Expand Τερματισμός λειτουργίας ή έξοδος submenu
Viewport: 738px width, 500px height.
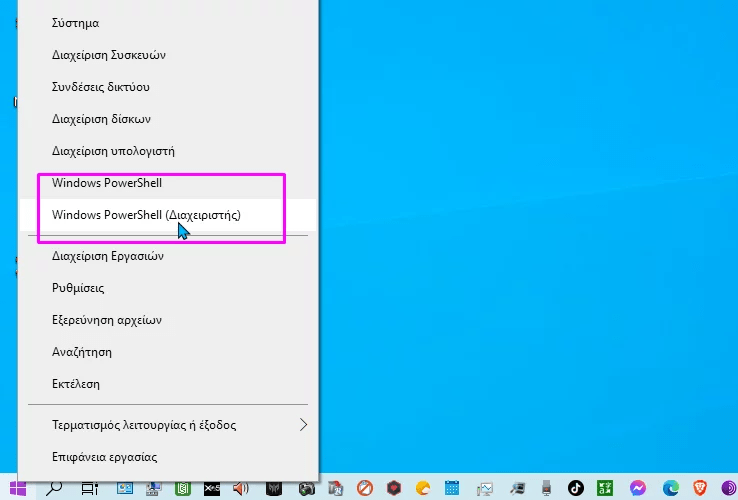pyautogui.click(x=168, y=425)
